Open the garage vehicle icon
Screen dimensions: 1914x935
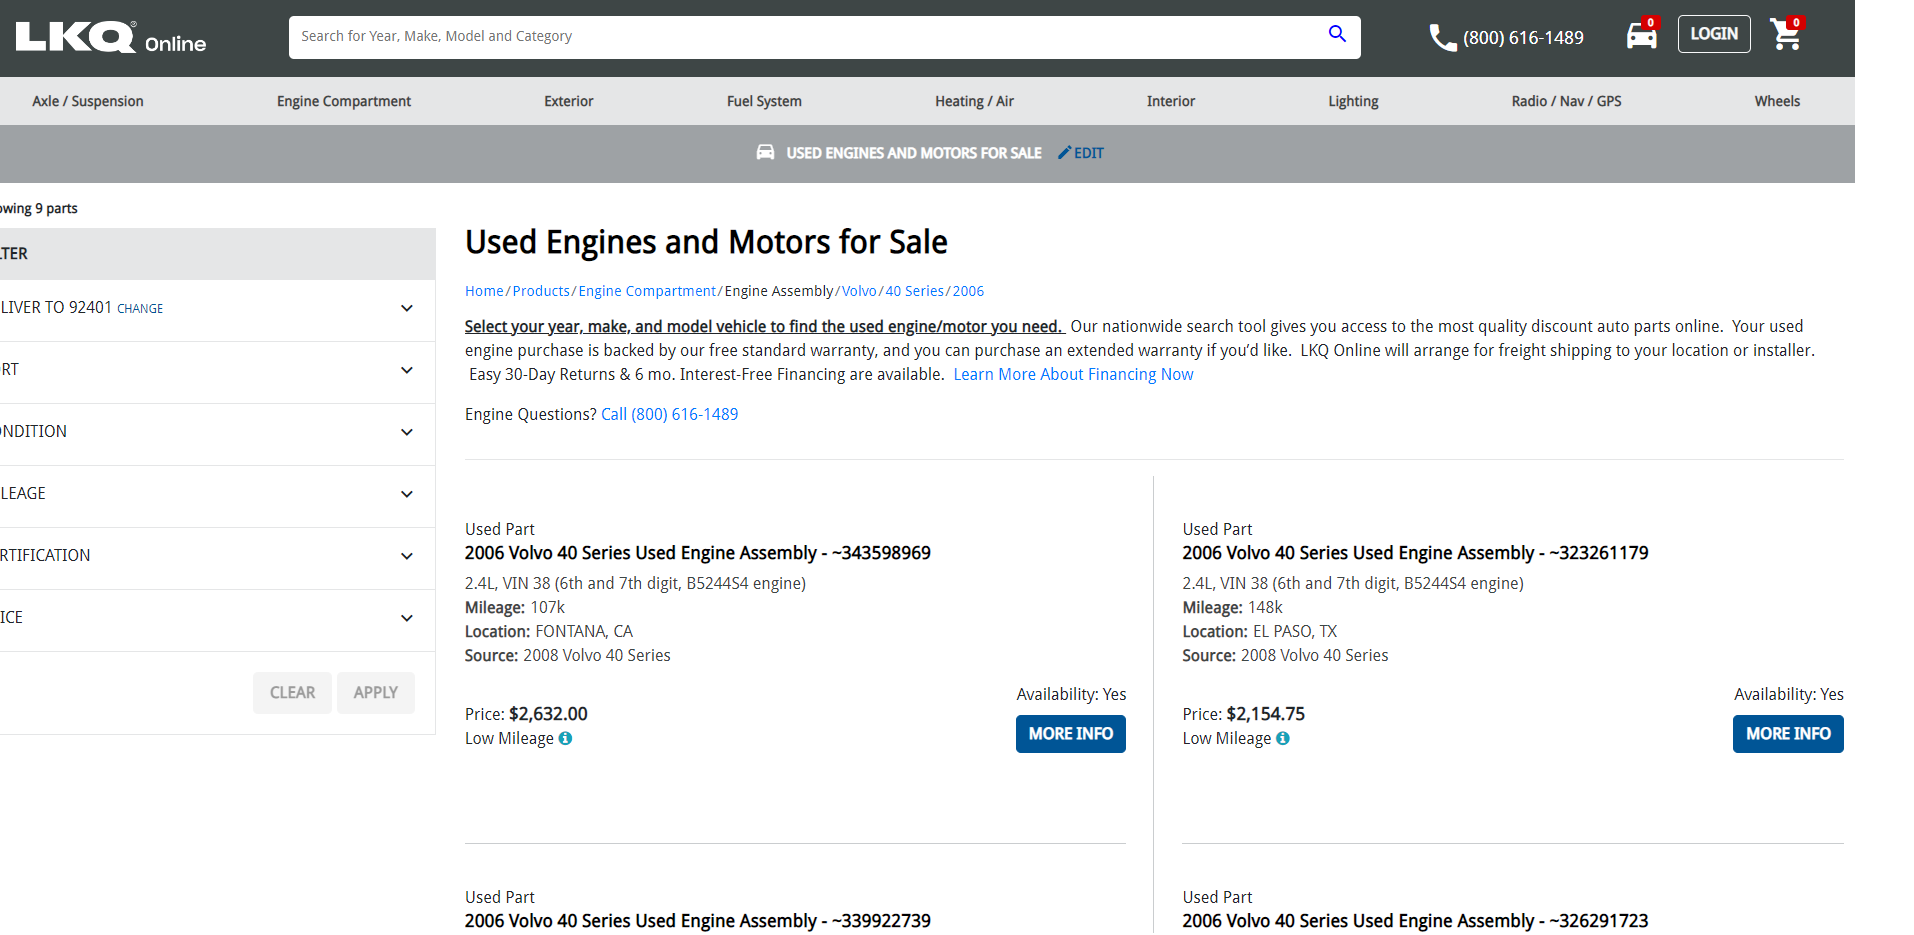pos(1642,36)
